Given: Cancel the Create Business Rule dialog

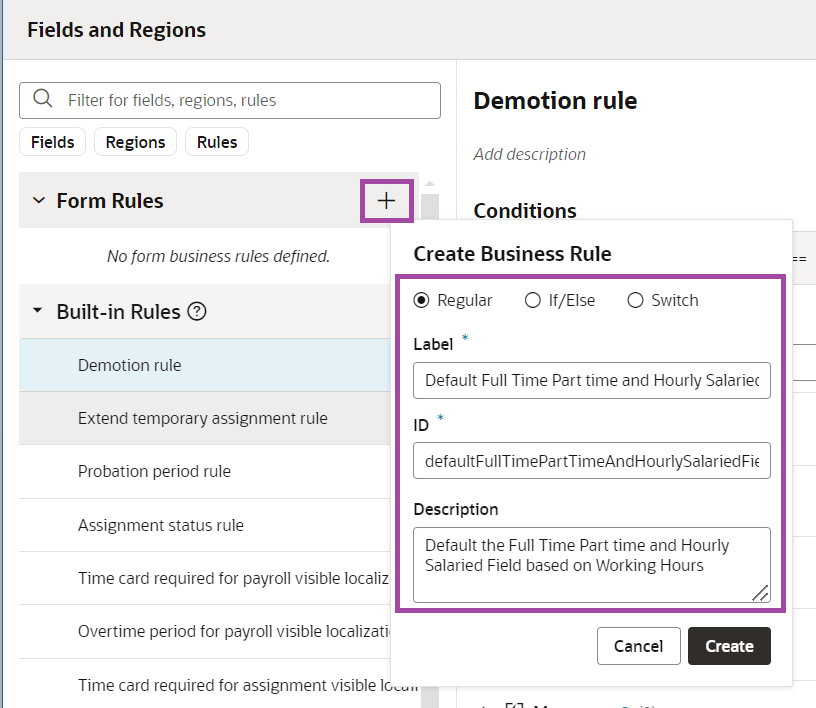Looking at the screenshot, I should point(638,646).
